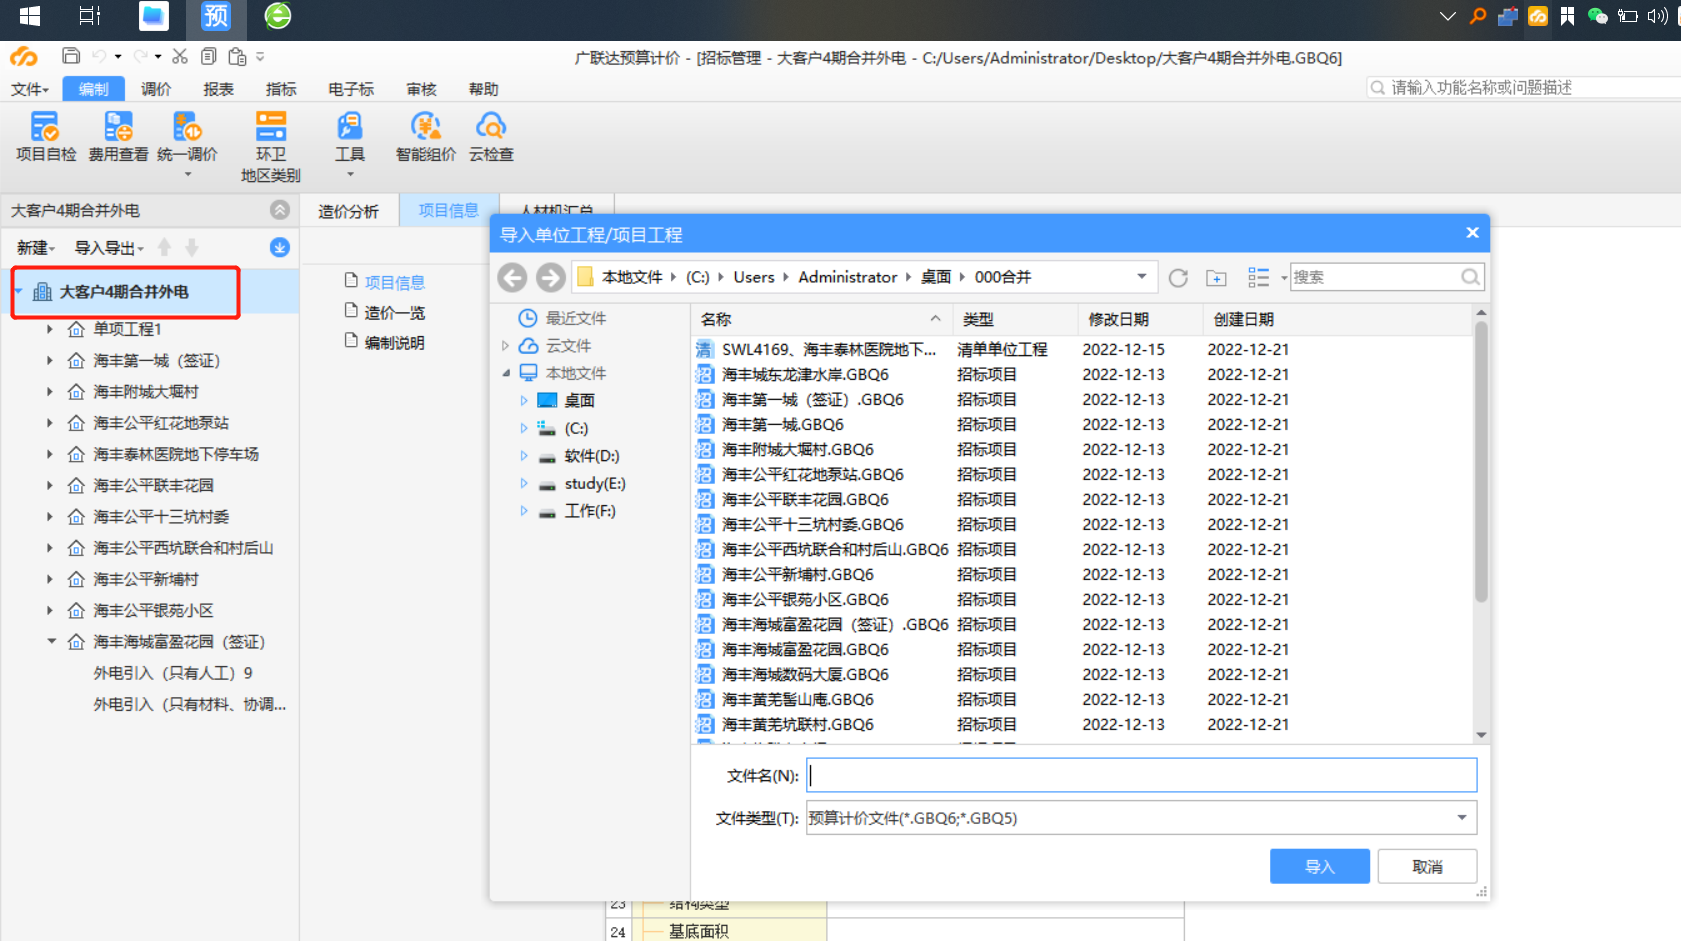Select file 海丰城东龙津水岸.GBQ6
The image size is (1681, 941).
pos(805,374)
